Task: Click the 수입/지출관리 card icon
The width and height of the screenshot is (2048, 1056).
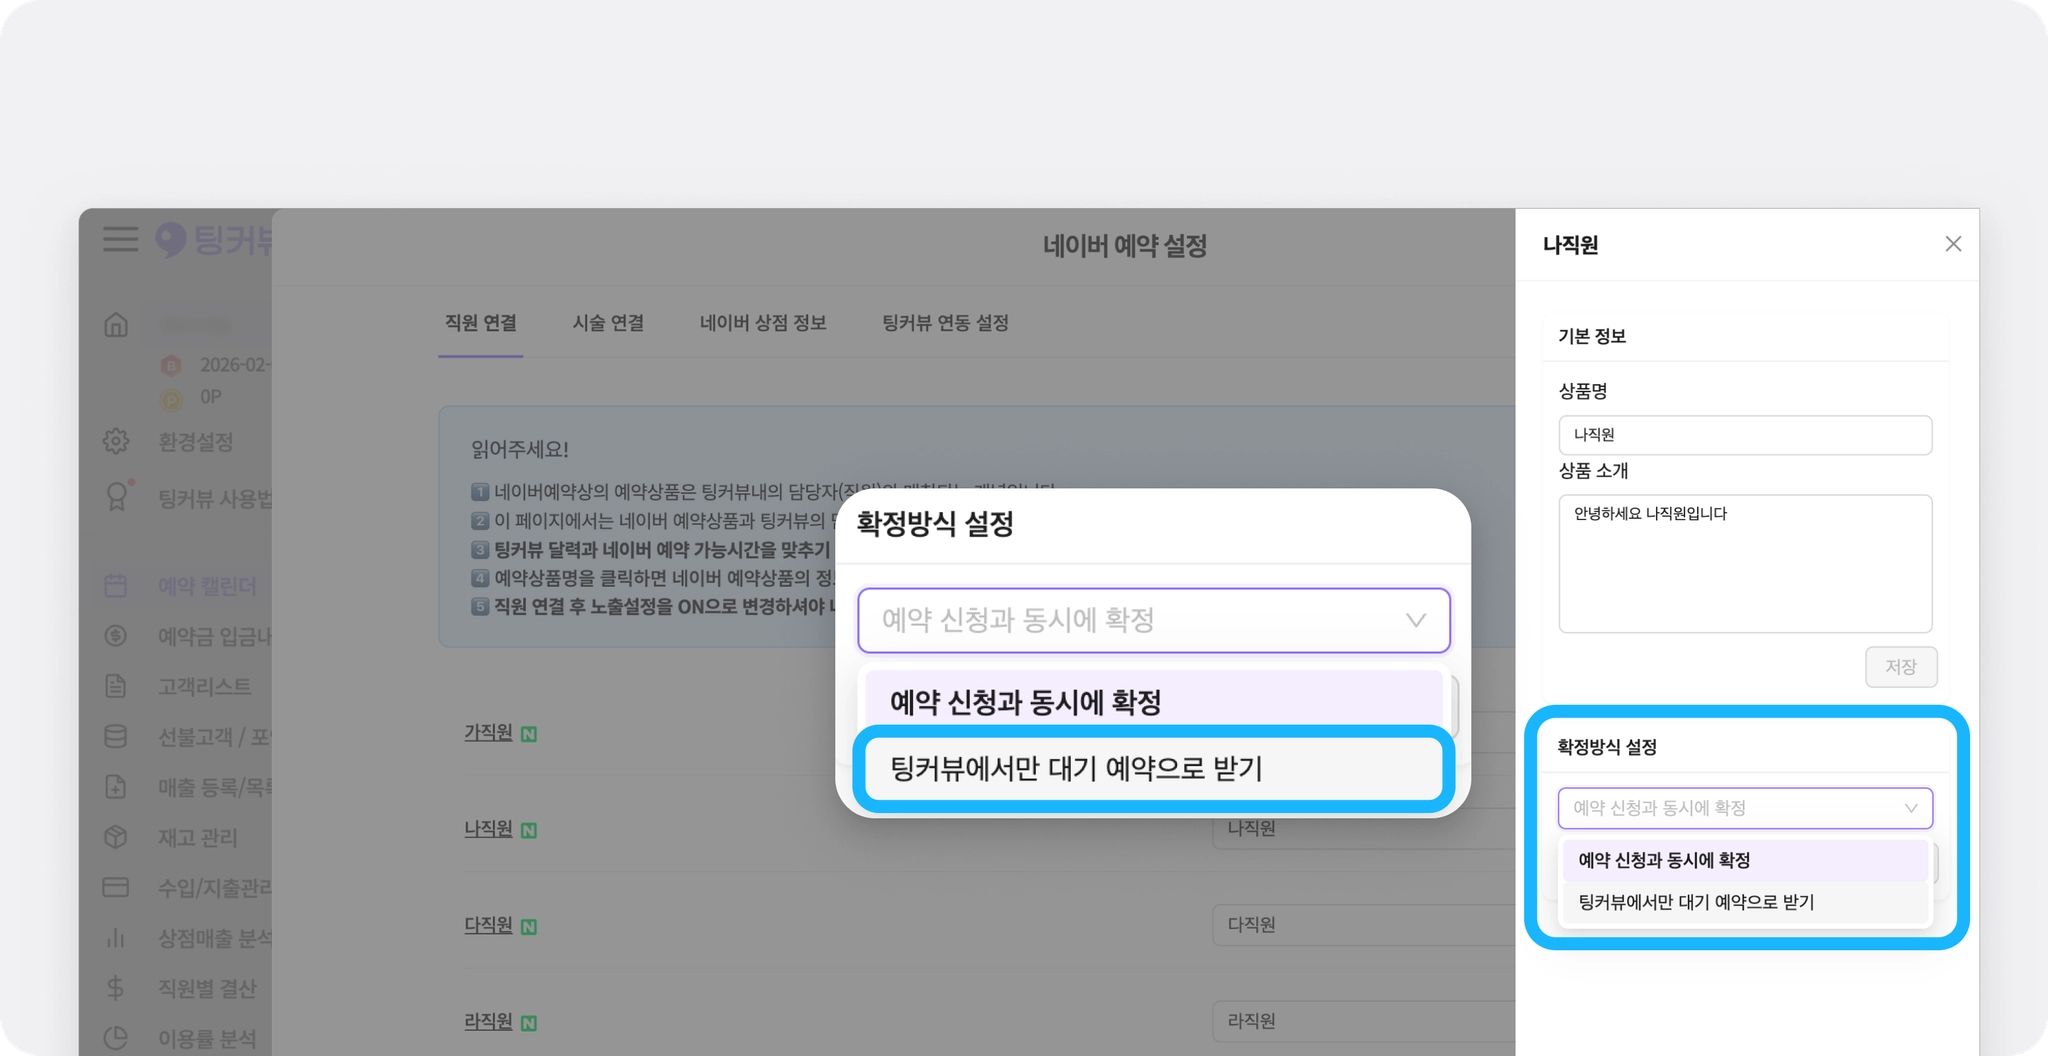Action: click(x=116, y=887)
